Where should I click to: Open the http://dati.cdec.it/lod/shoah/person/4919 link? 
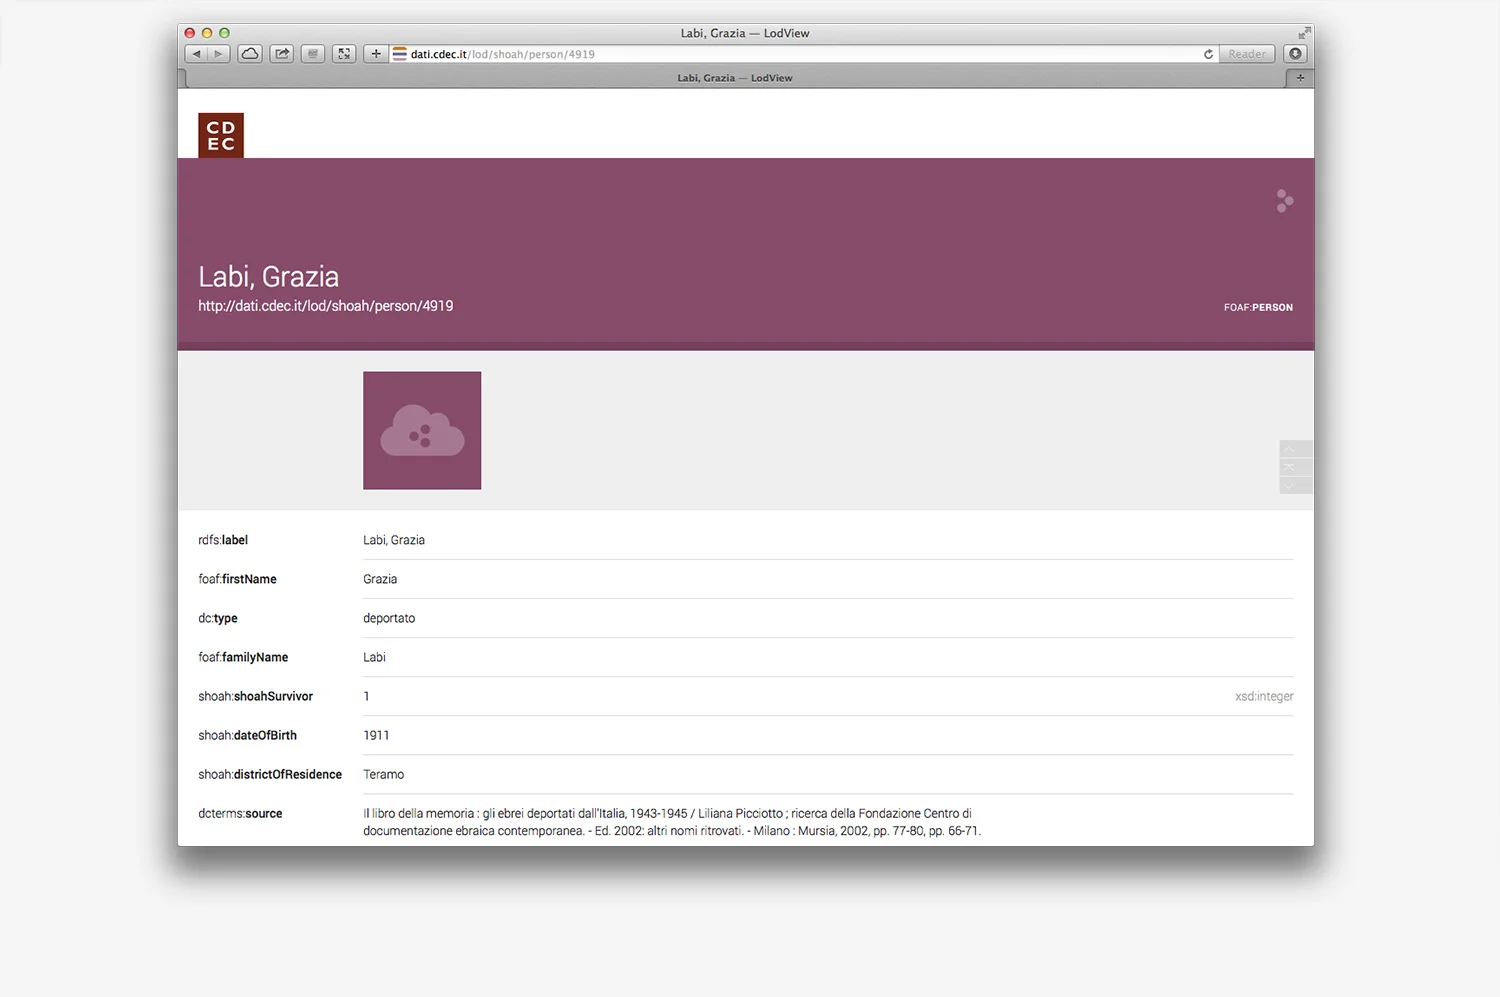point(326,306)
